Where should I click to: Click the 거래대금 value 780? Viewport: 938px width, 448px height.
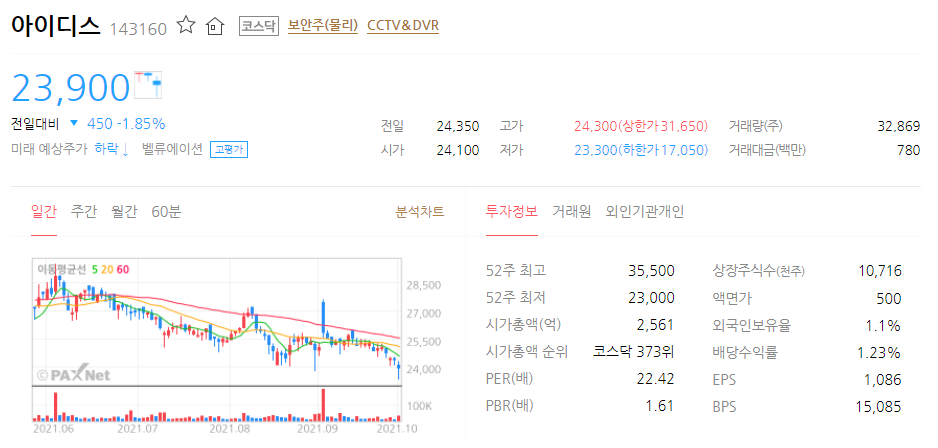coord(909,150)
